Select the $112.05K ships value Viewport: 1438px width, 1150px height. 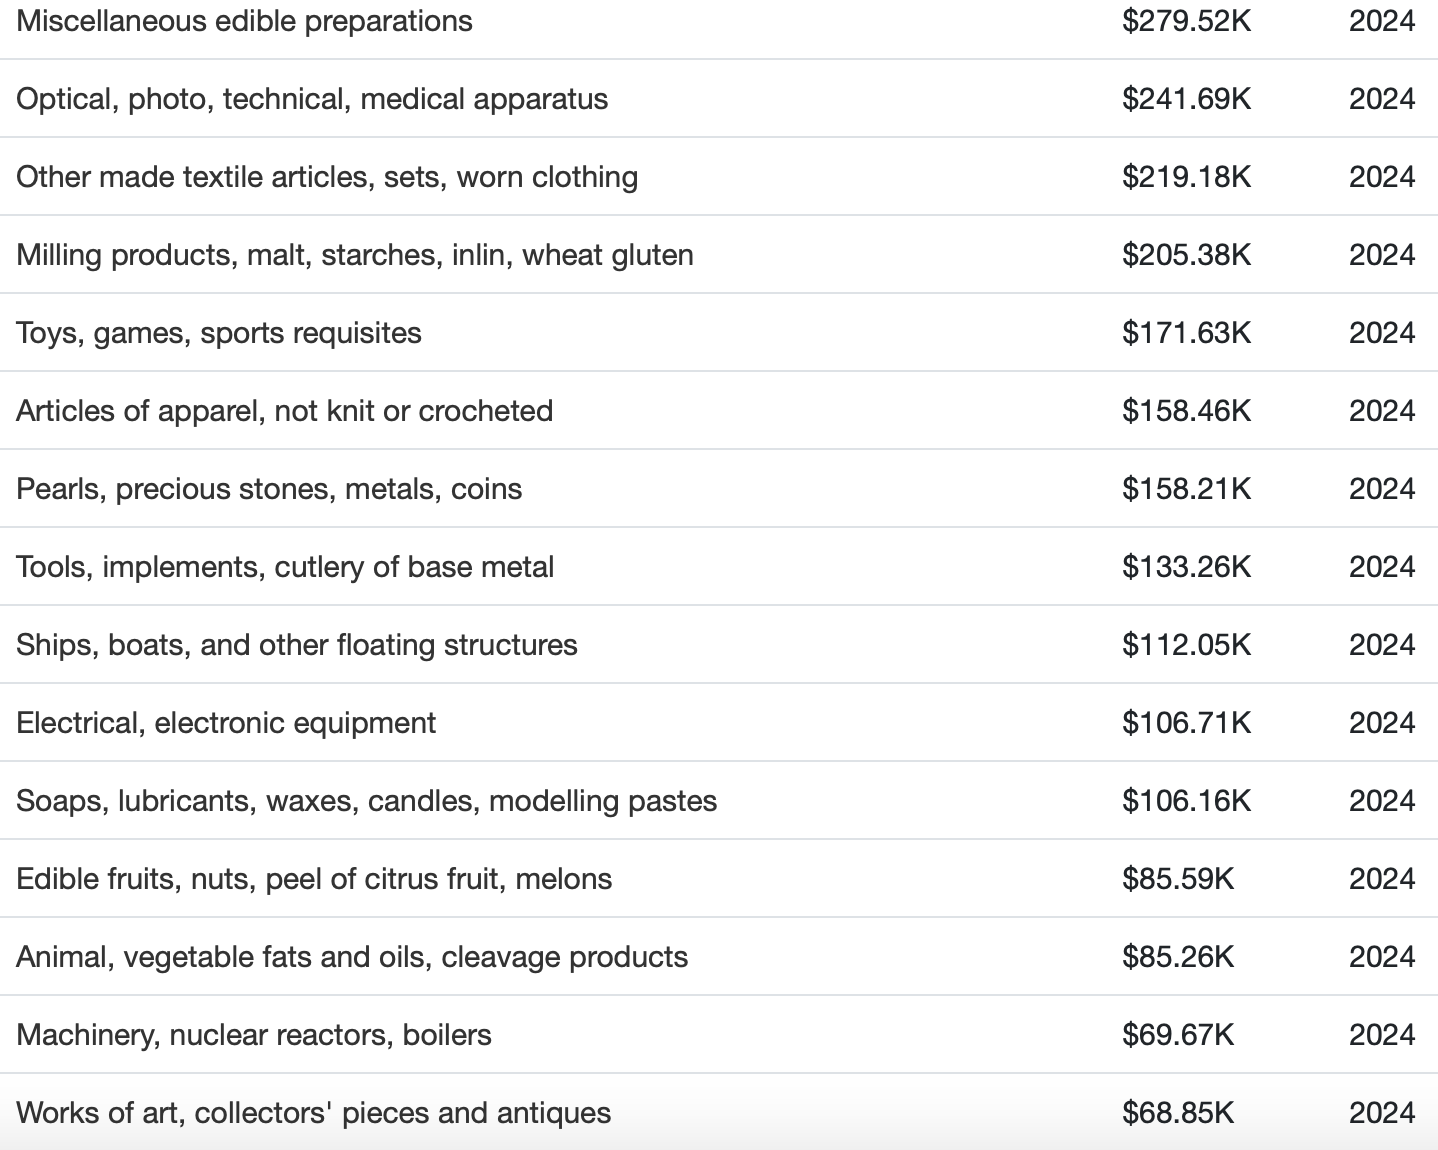click(1186, 645)
